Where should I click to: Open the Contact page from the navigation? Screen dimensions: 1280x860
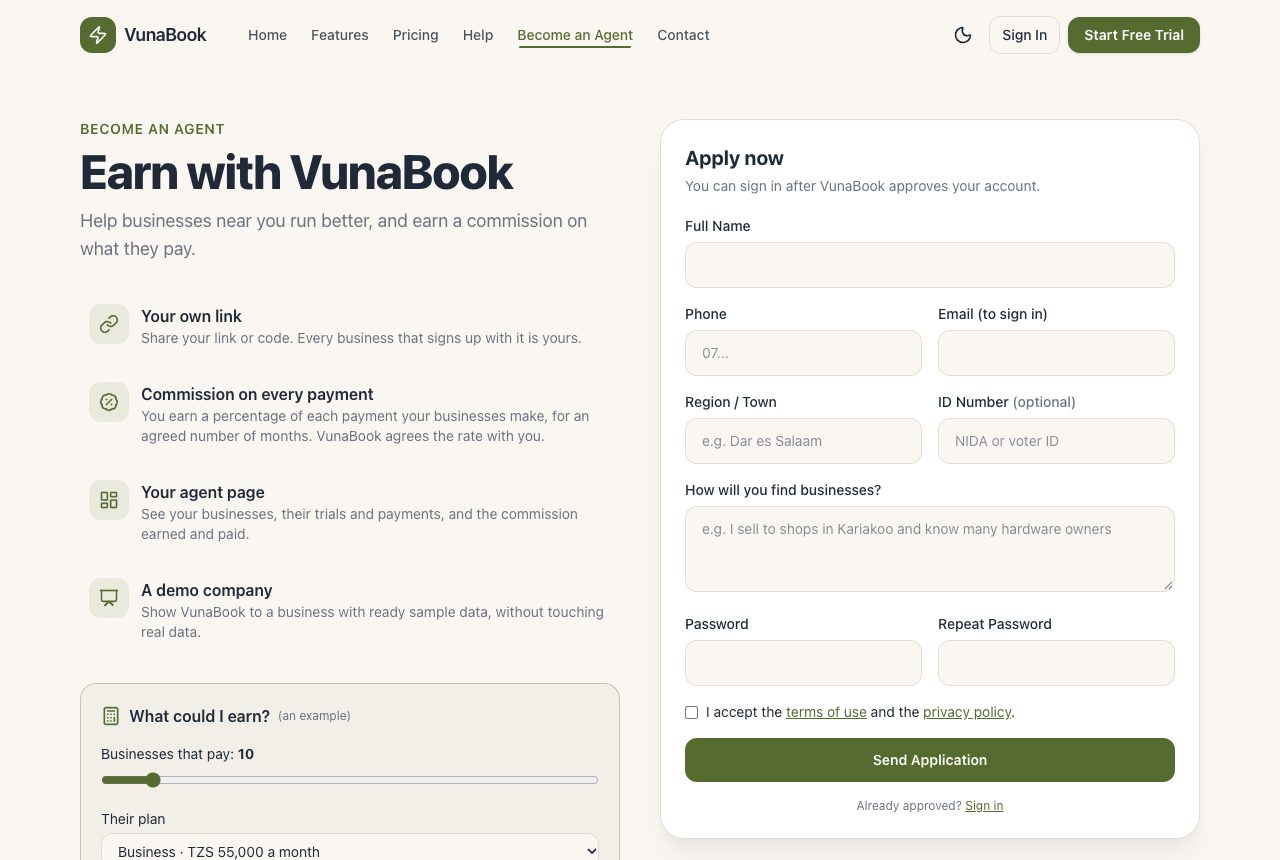683,35
